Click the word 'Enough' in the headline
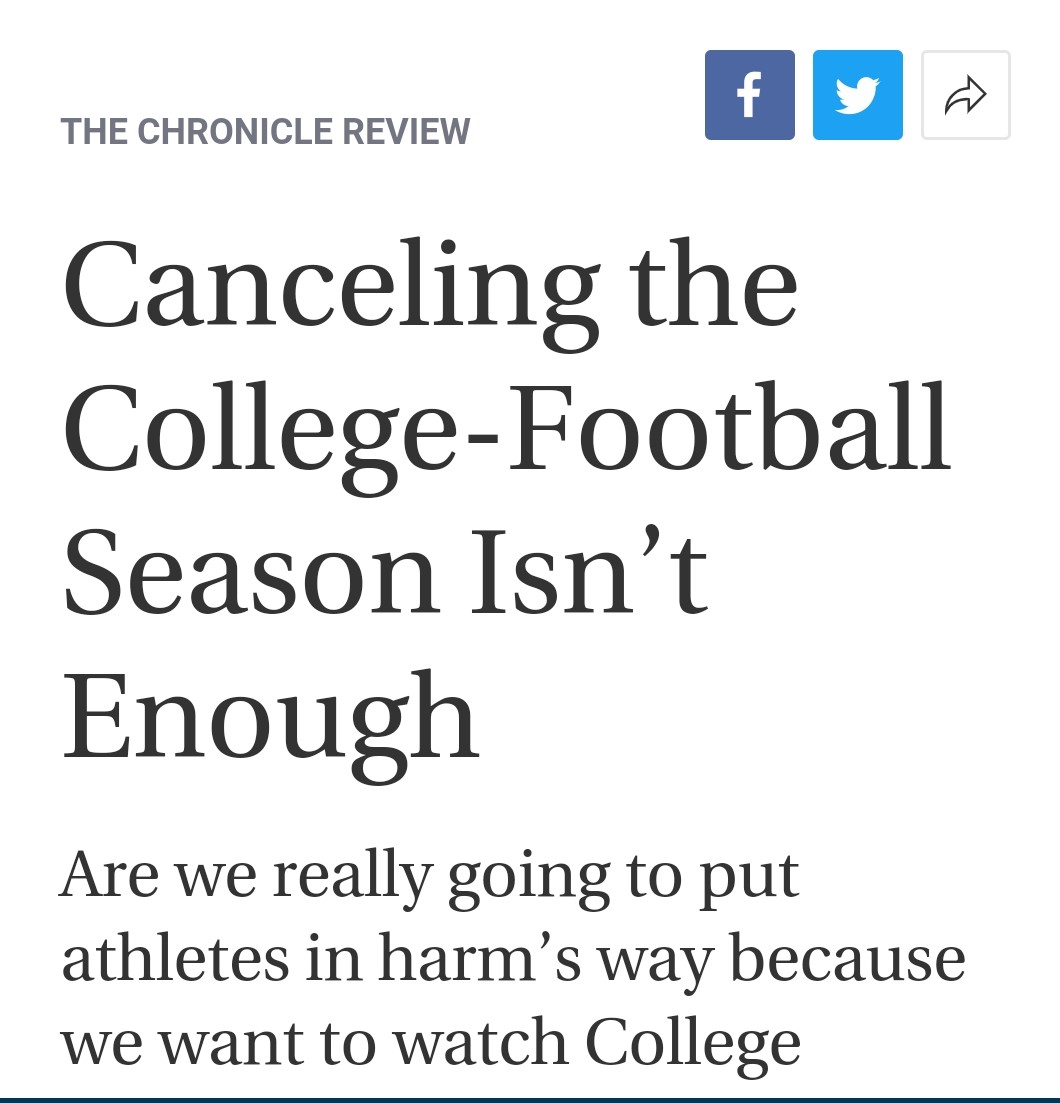This screenshot has height=1103, width=1060. [271, 726]
